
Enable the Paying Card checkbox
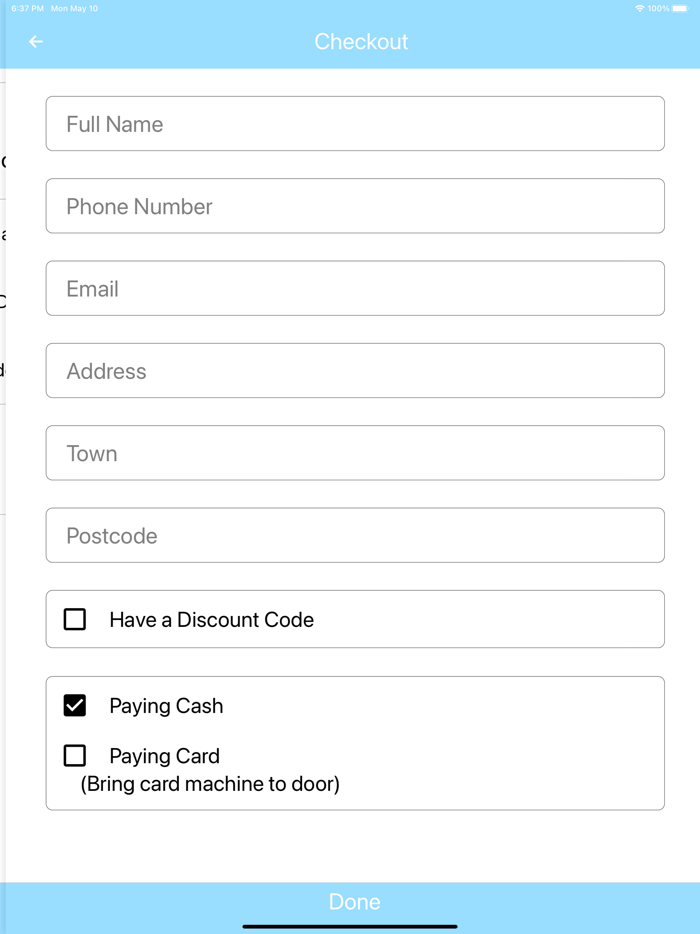[75, 756]
